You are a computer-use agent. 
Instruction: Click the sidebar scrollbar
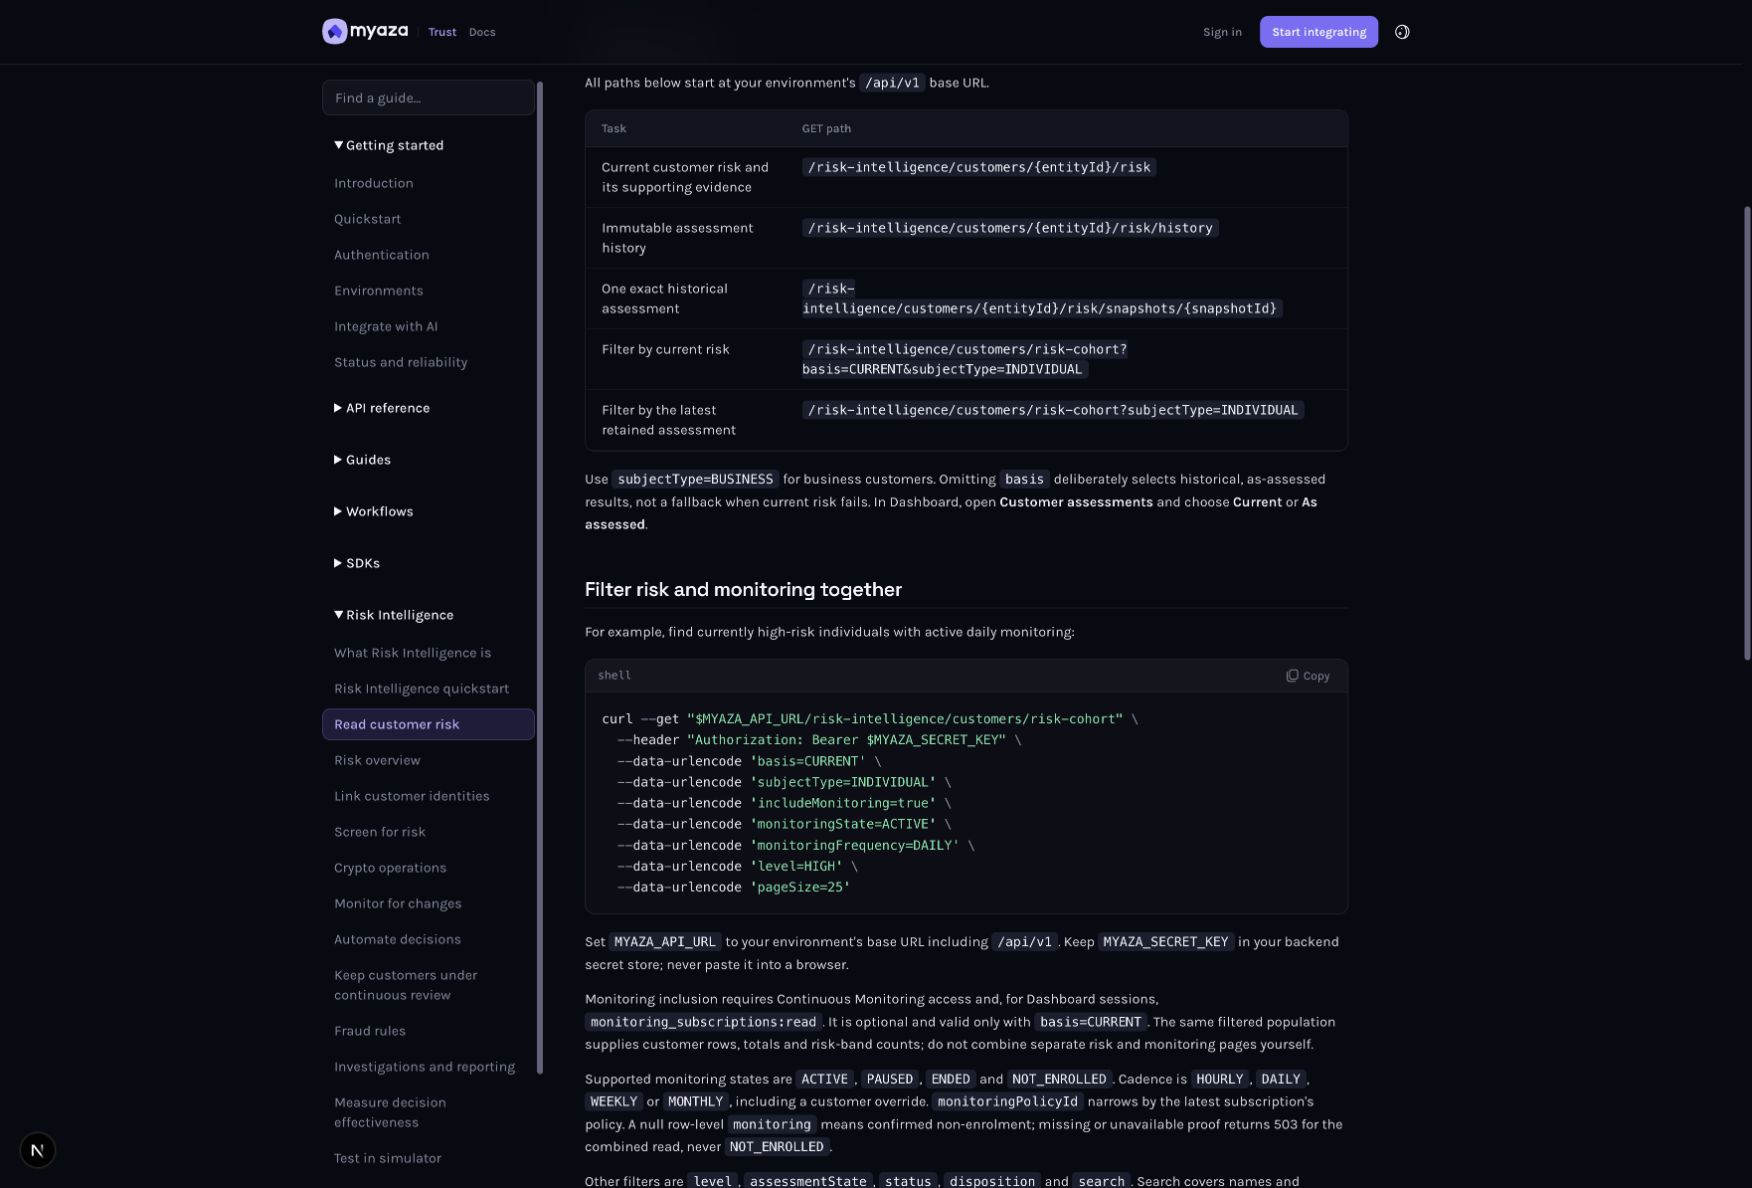click(540, 578)
